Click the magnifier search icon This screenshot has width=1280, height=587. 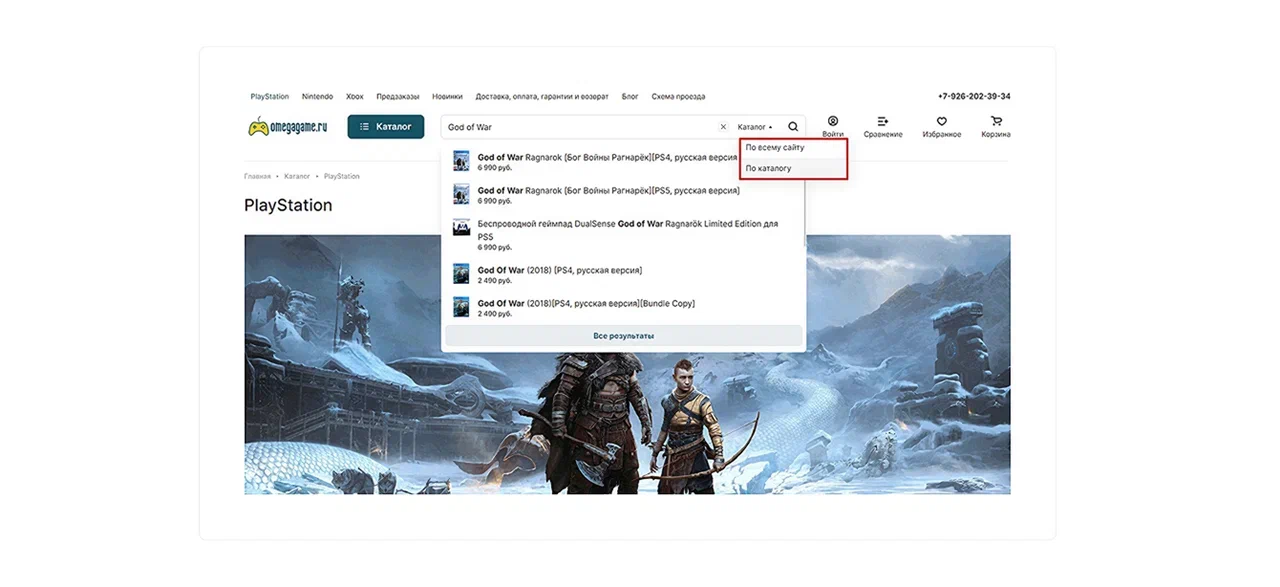point(793,127)
